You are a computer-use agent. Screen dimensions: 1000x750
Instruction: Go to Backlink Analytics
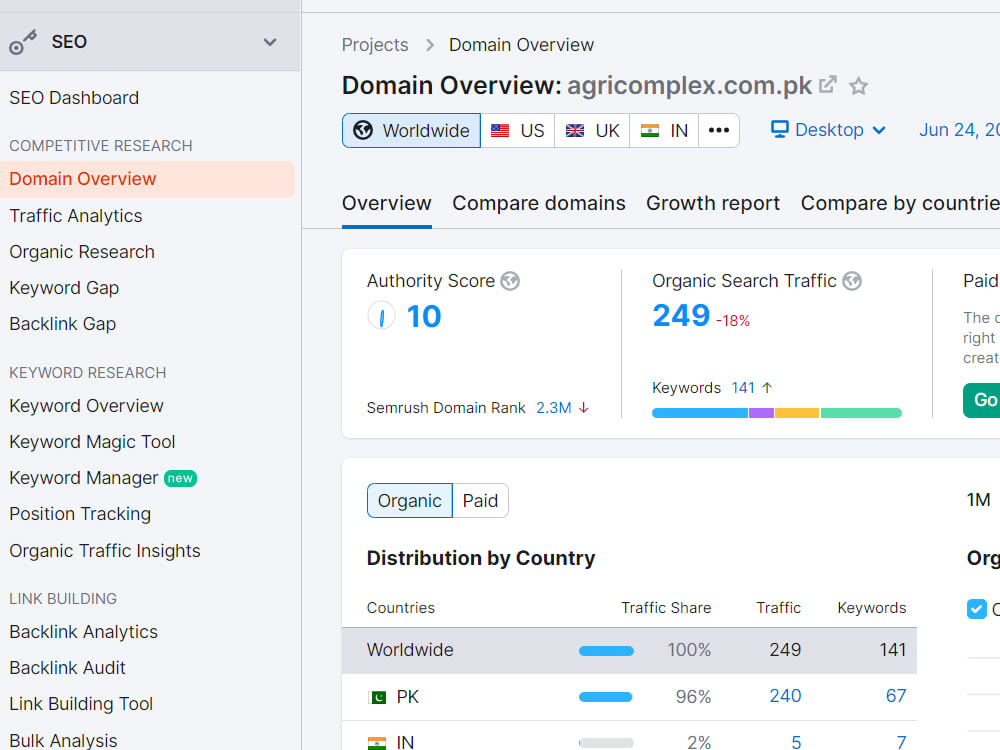point(84,631)
